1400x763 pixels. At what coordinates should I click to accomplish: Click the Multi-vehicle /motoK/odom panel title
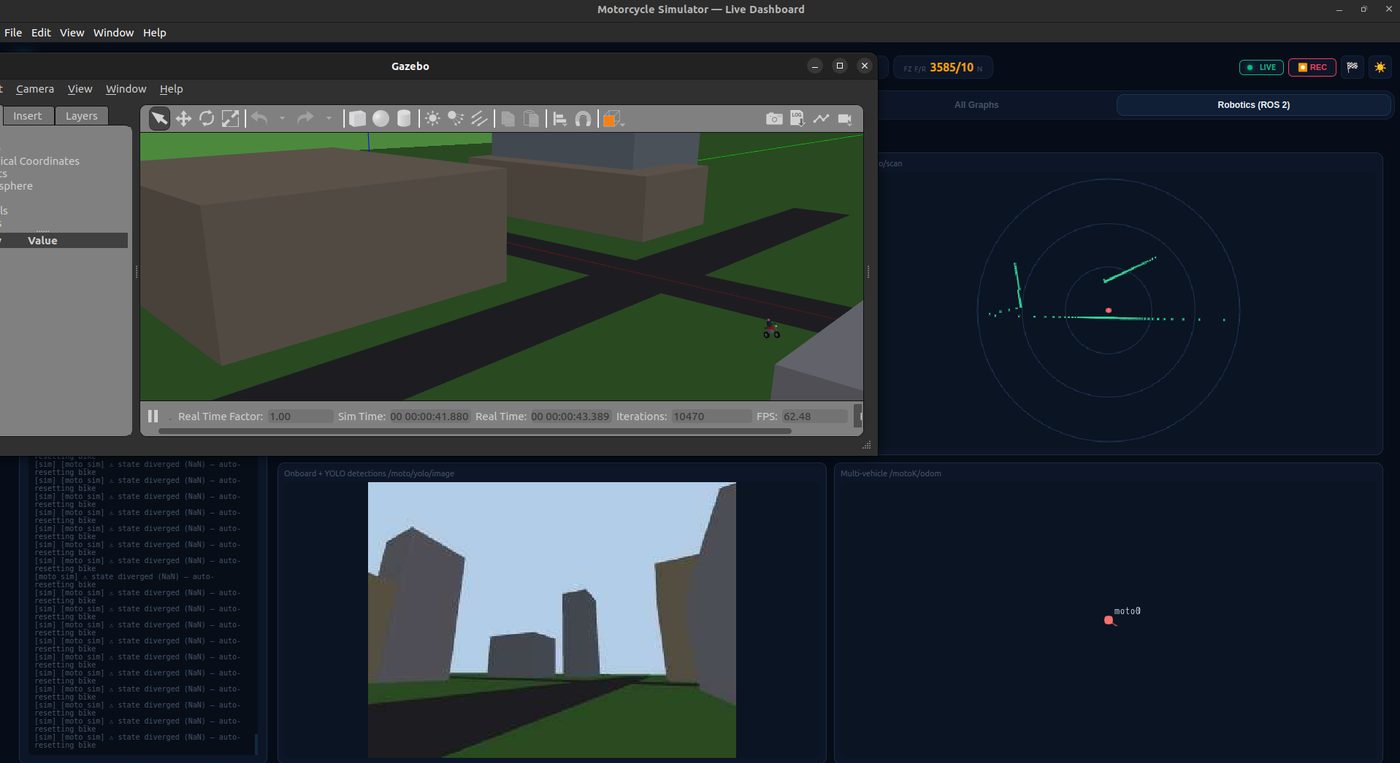(x=890, y=473)
